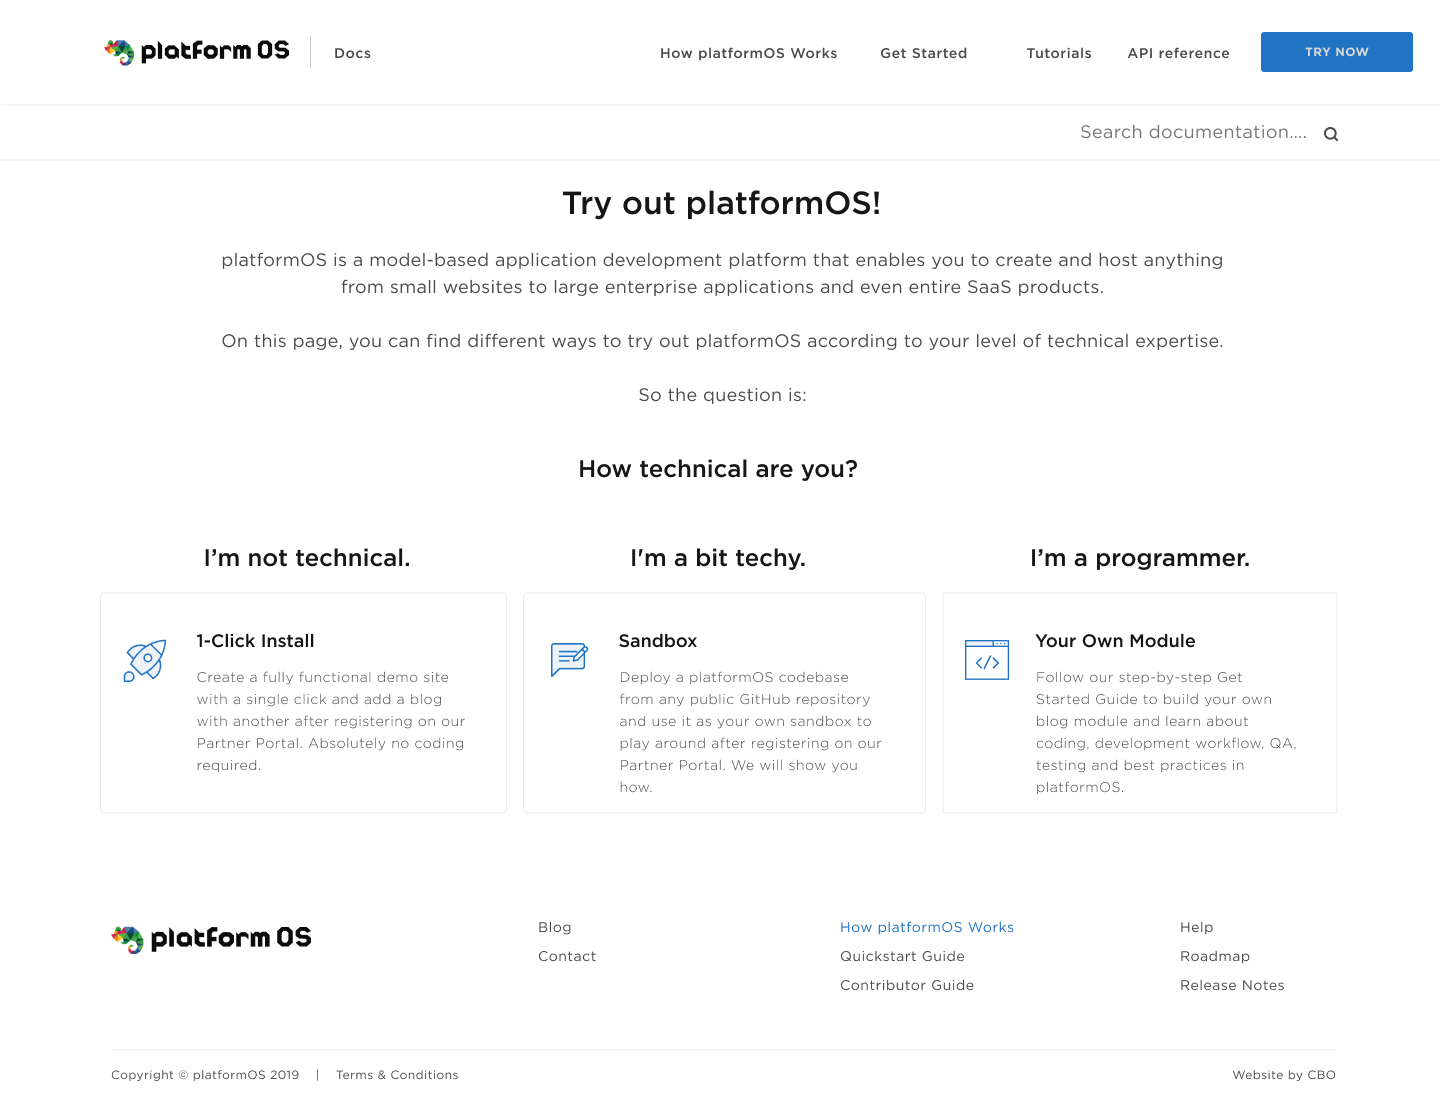Image resolution: width=1440 pixels, height=1102 pixels.
Task: Click the platformOS logo in the header
Action: coord(197,52)
